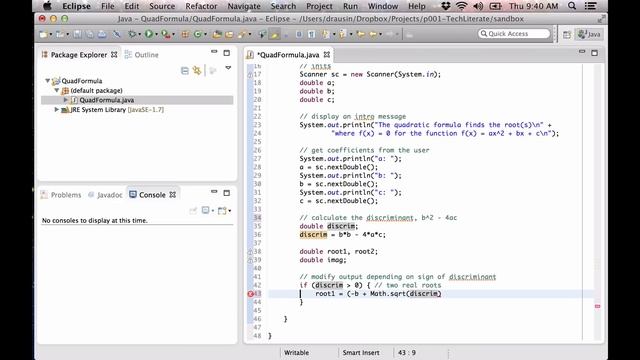Toggle Link with Editor in Package Explorer
This screenshot has height=360, width=640.
pos(197,71)
